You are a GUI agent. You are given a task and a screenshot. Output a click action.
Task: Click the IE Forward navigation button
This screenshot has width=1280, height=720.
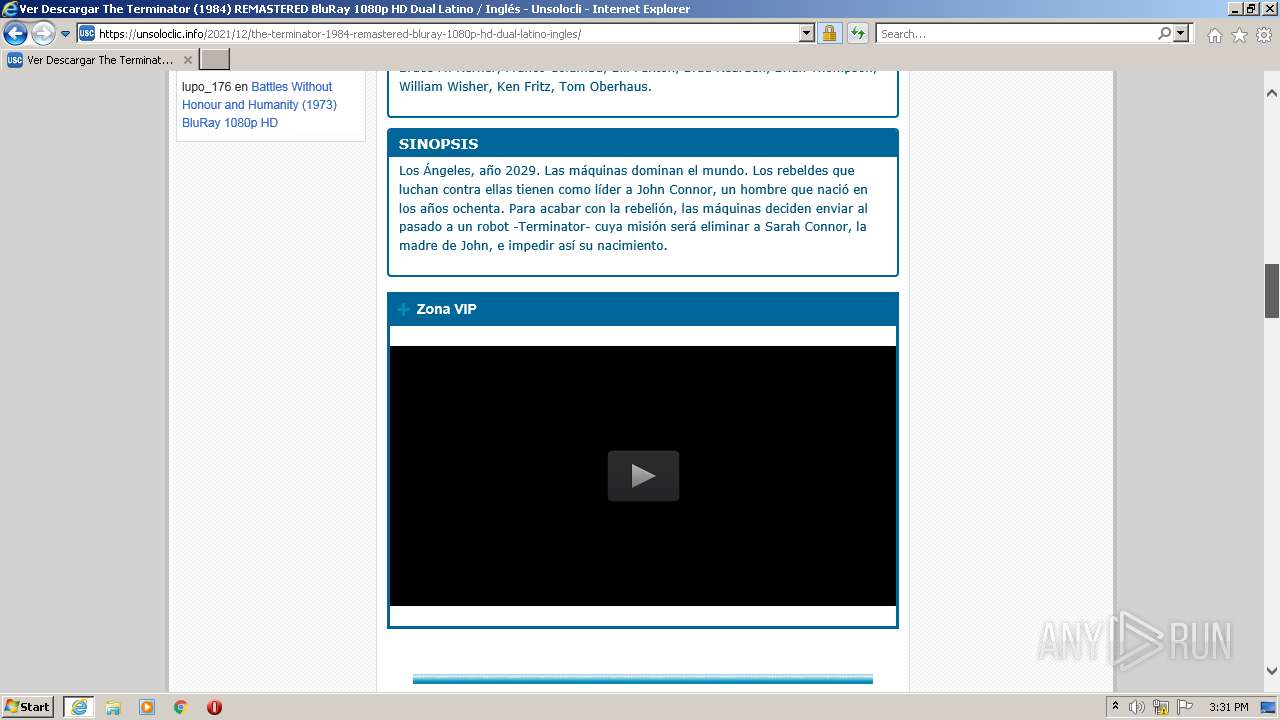(43, 34)
